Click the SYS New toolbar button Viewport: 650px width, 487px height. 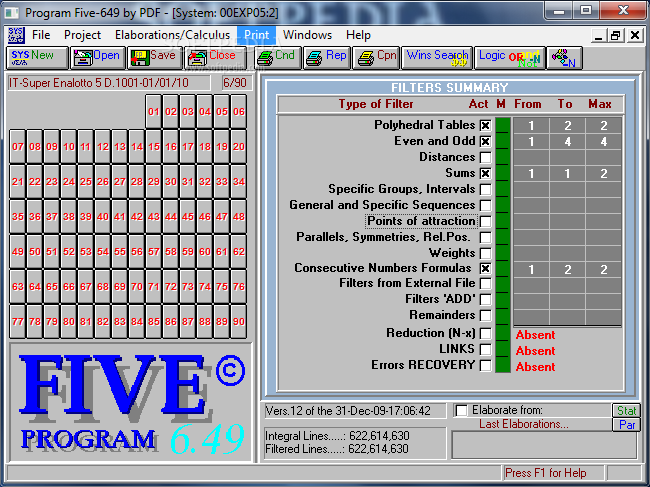tap(37, 57)
